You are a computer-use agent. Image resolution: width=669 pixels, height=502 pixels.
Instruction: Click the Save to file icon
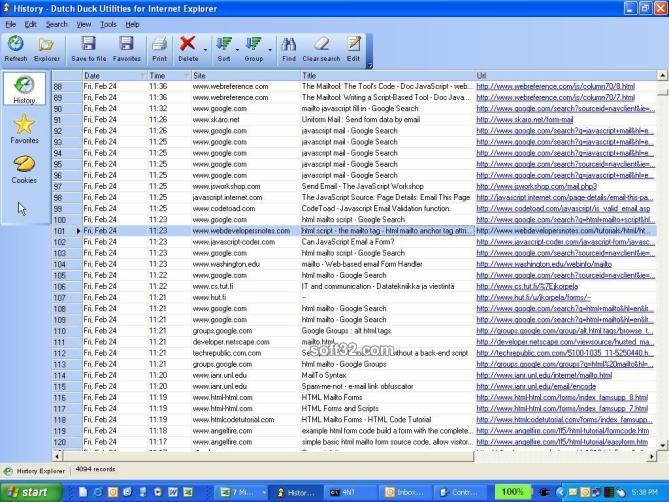pyautogui.click(x=89, y=44)
